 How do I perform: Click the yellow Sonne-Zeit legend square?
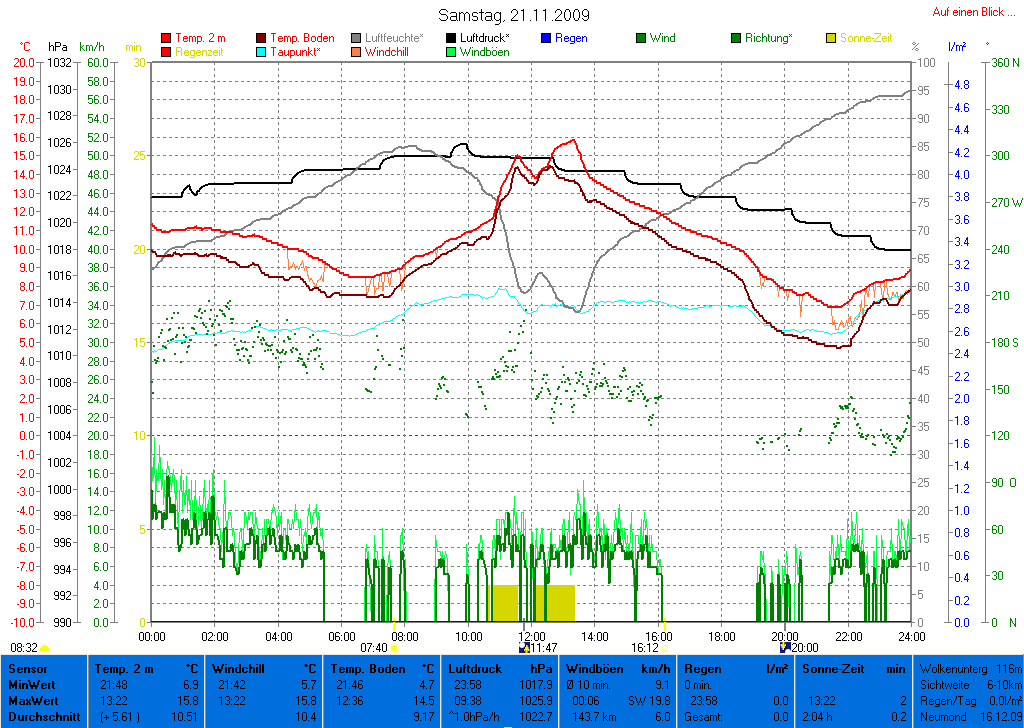pos(831,38)
